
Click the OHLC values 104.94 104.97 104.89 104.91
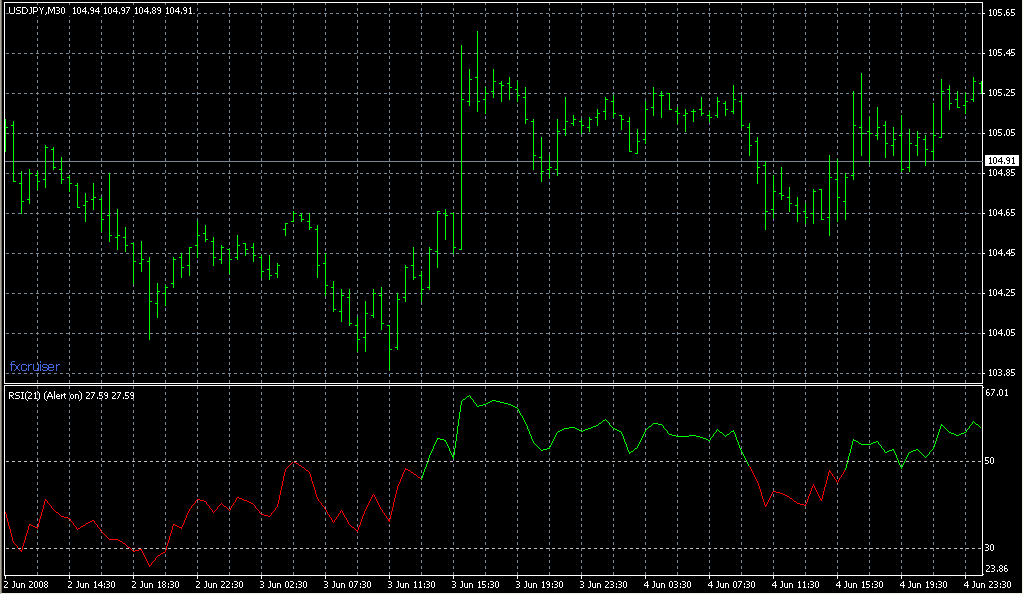[132, 11]
